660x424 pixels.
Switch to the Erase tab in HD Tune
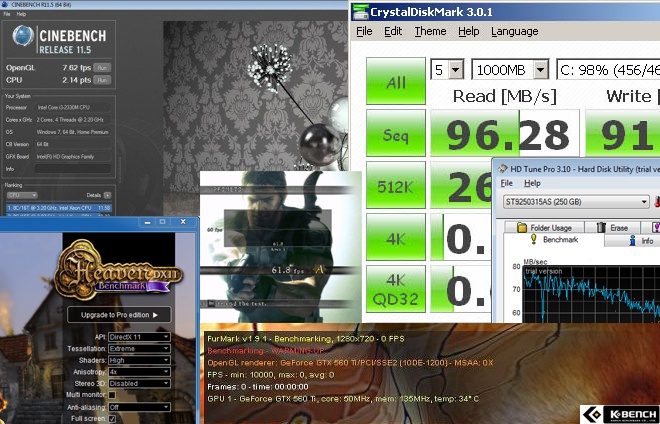612,228
